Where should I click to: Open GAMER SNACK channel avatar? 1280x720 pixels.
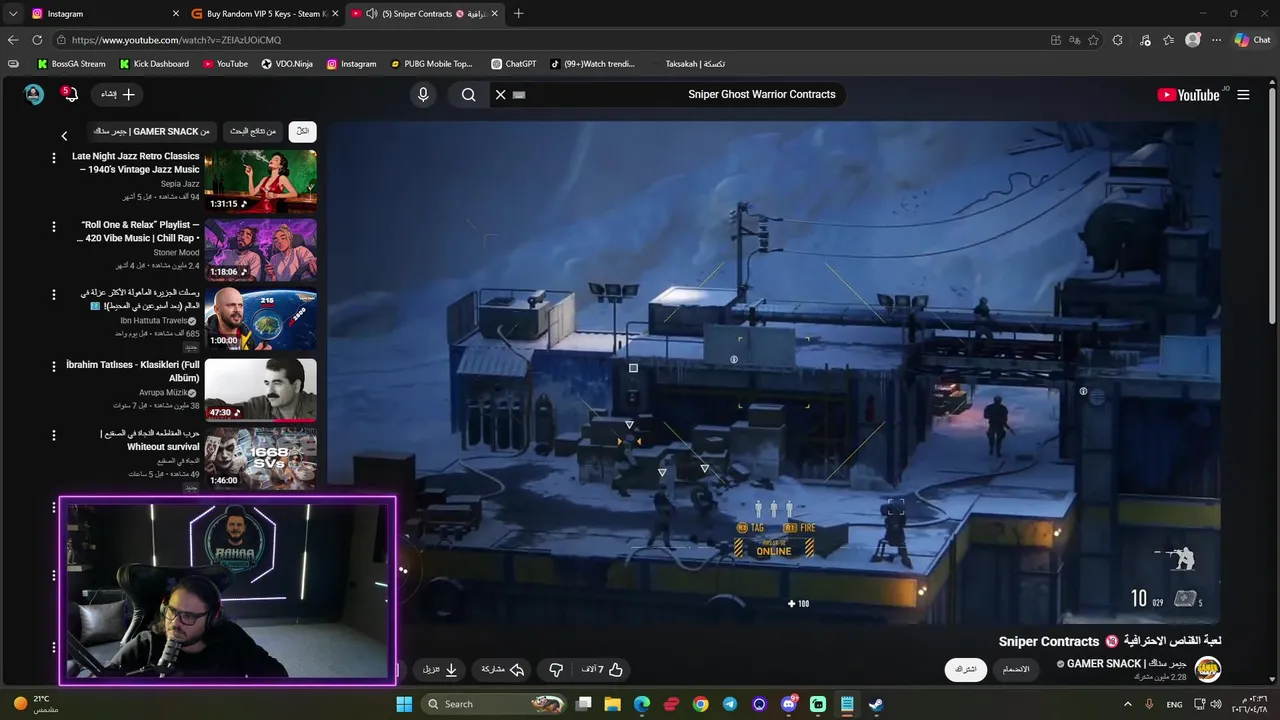point(1208,669)
